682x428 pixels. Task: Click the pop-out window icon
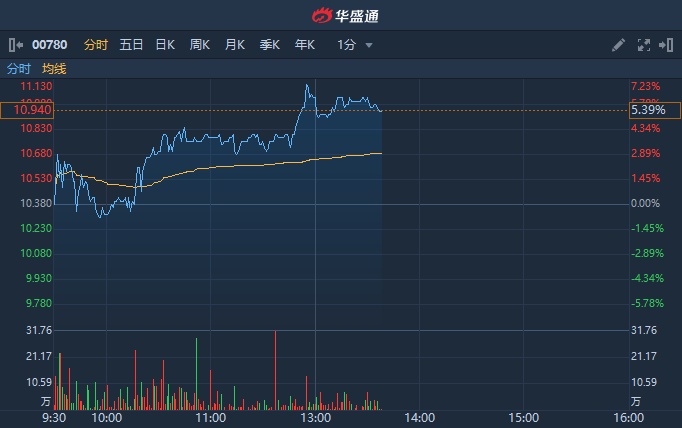[664, 45]
